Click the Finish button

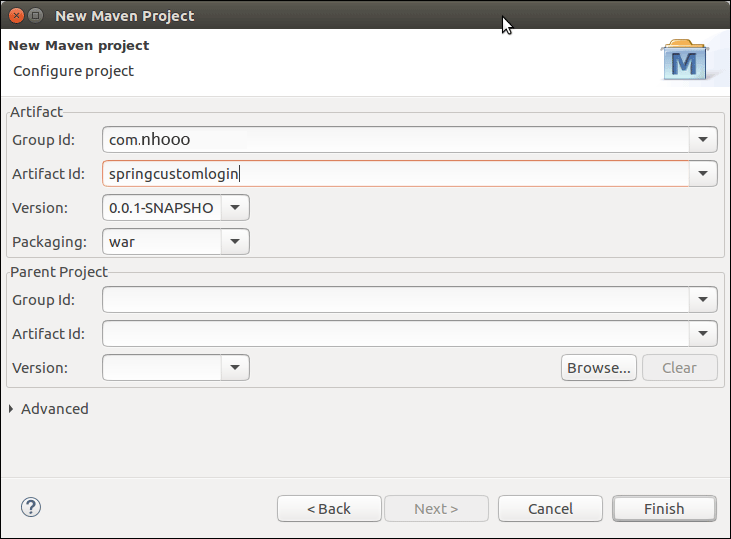664,508
